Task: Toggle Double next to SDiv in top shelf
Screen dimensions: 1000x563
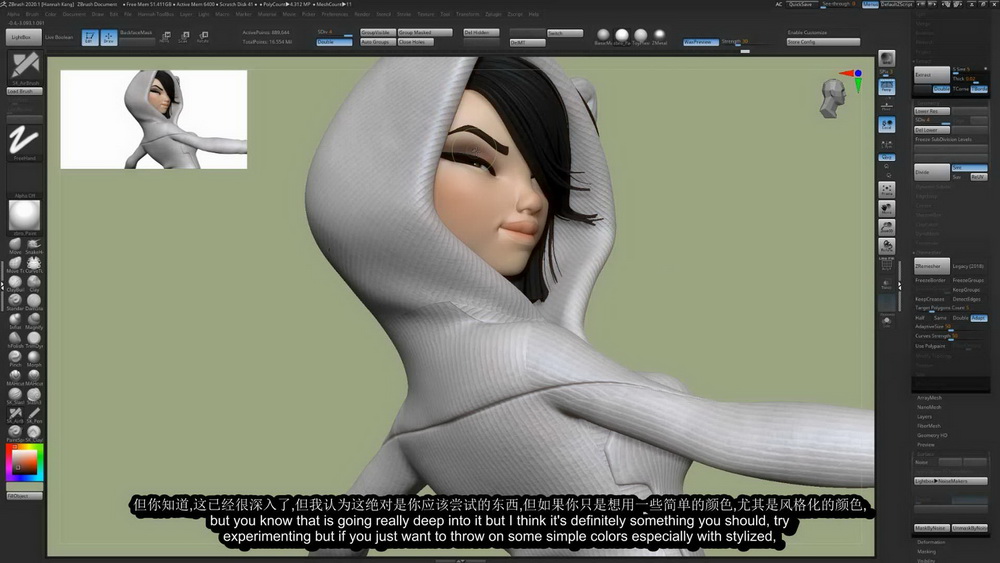Action: click(x=334, y=42)
